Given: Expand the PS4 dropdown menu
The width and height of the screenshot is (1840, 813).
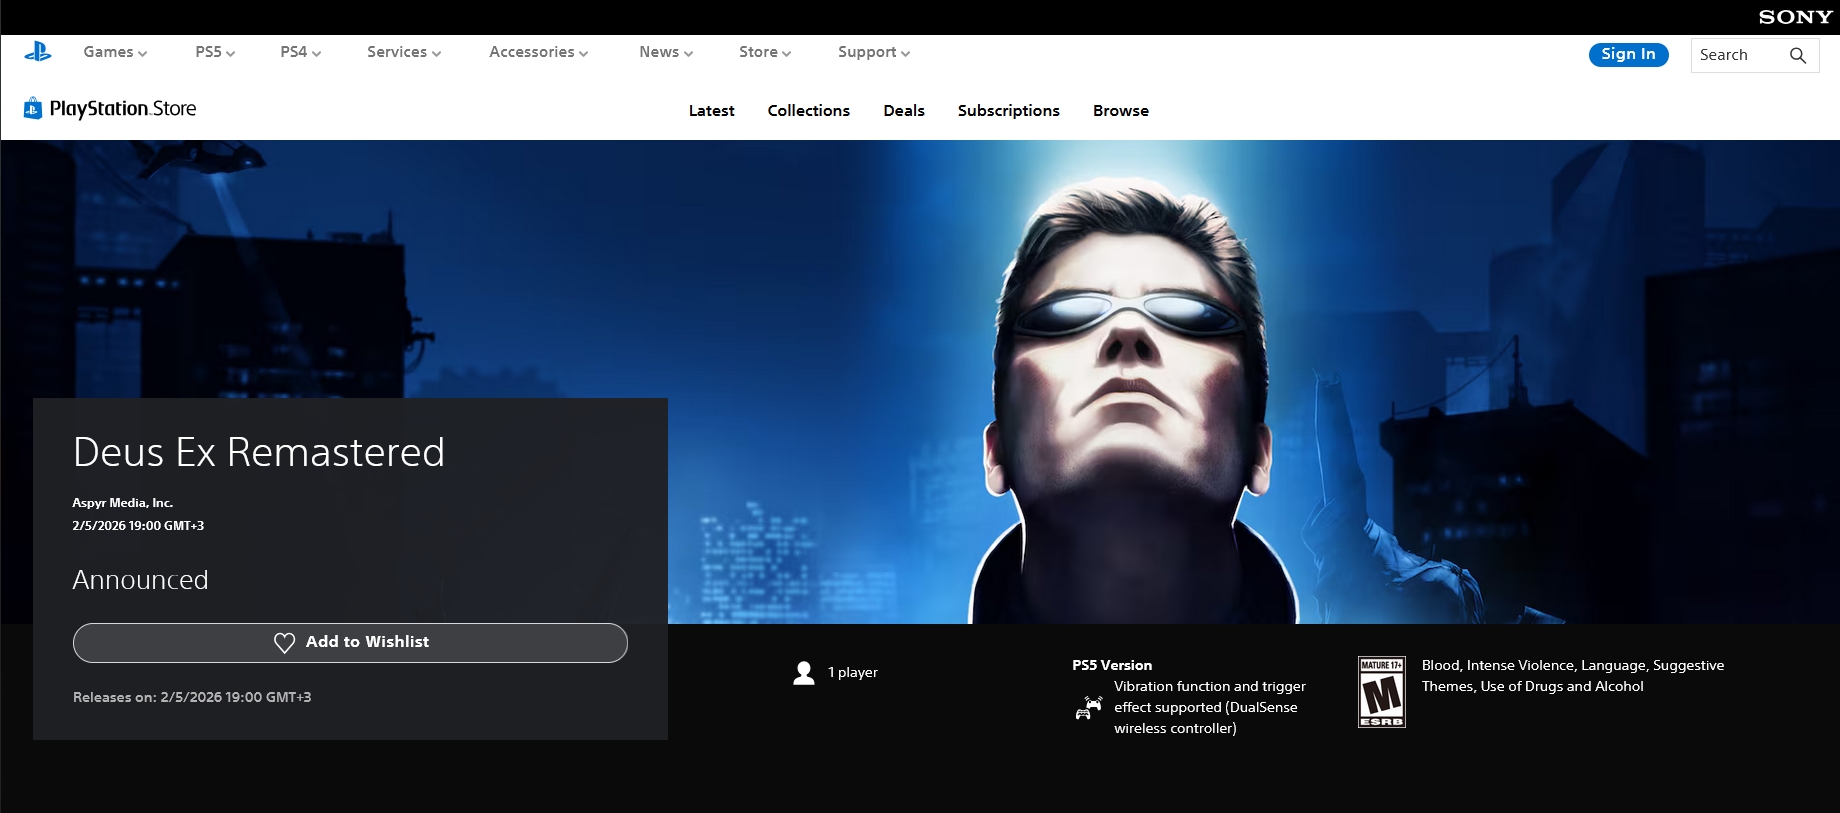Looking at the screenshot, I should [300, 52].
